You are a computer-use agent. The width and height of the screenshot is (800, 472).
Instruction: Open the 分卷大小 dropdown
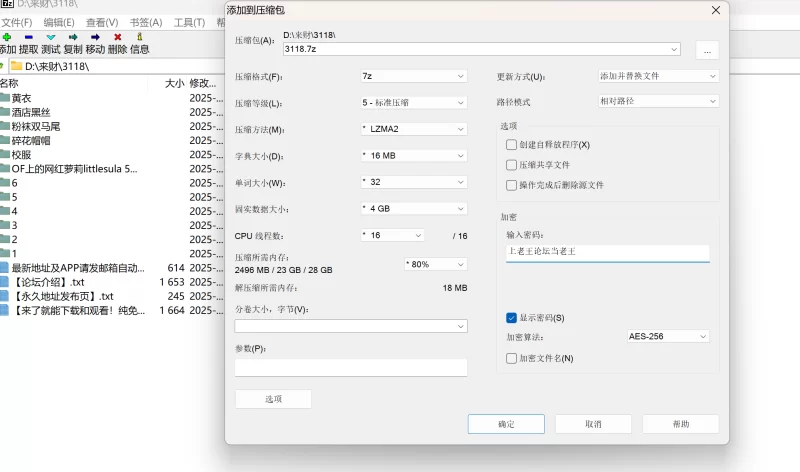pos(351,326)
